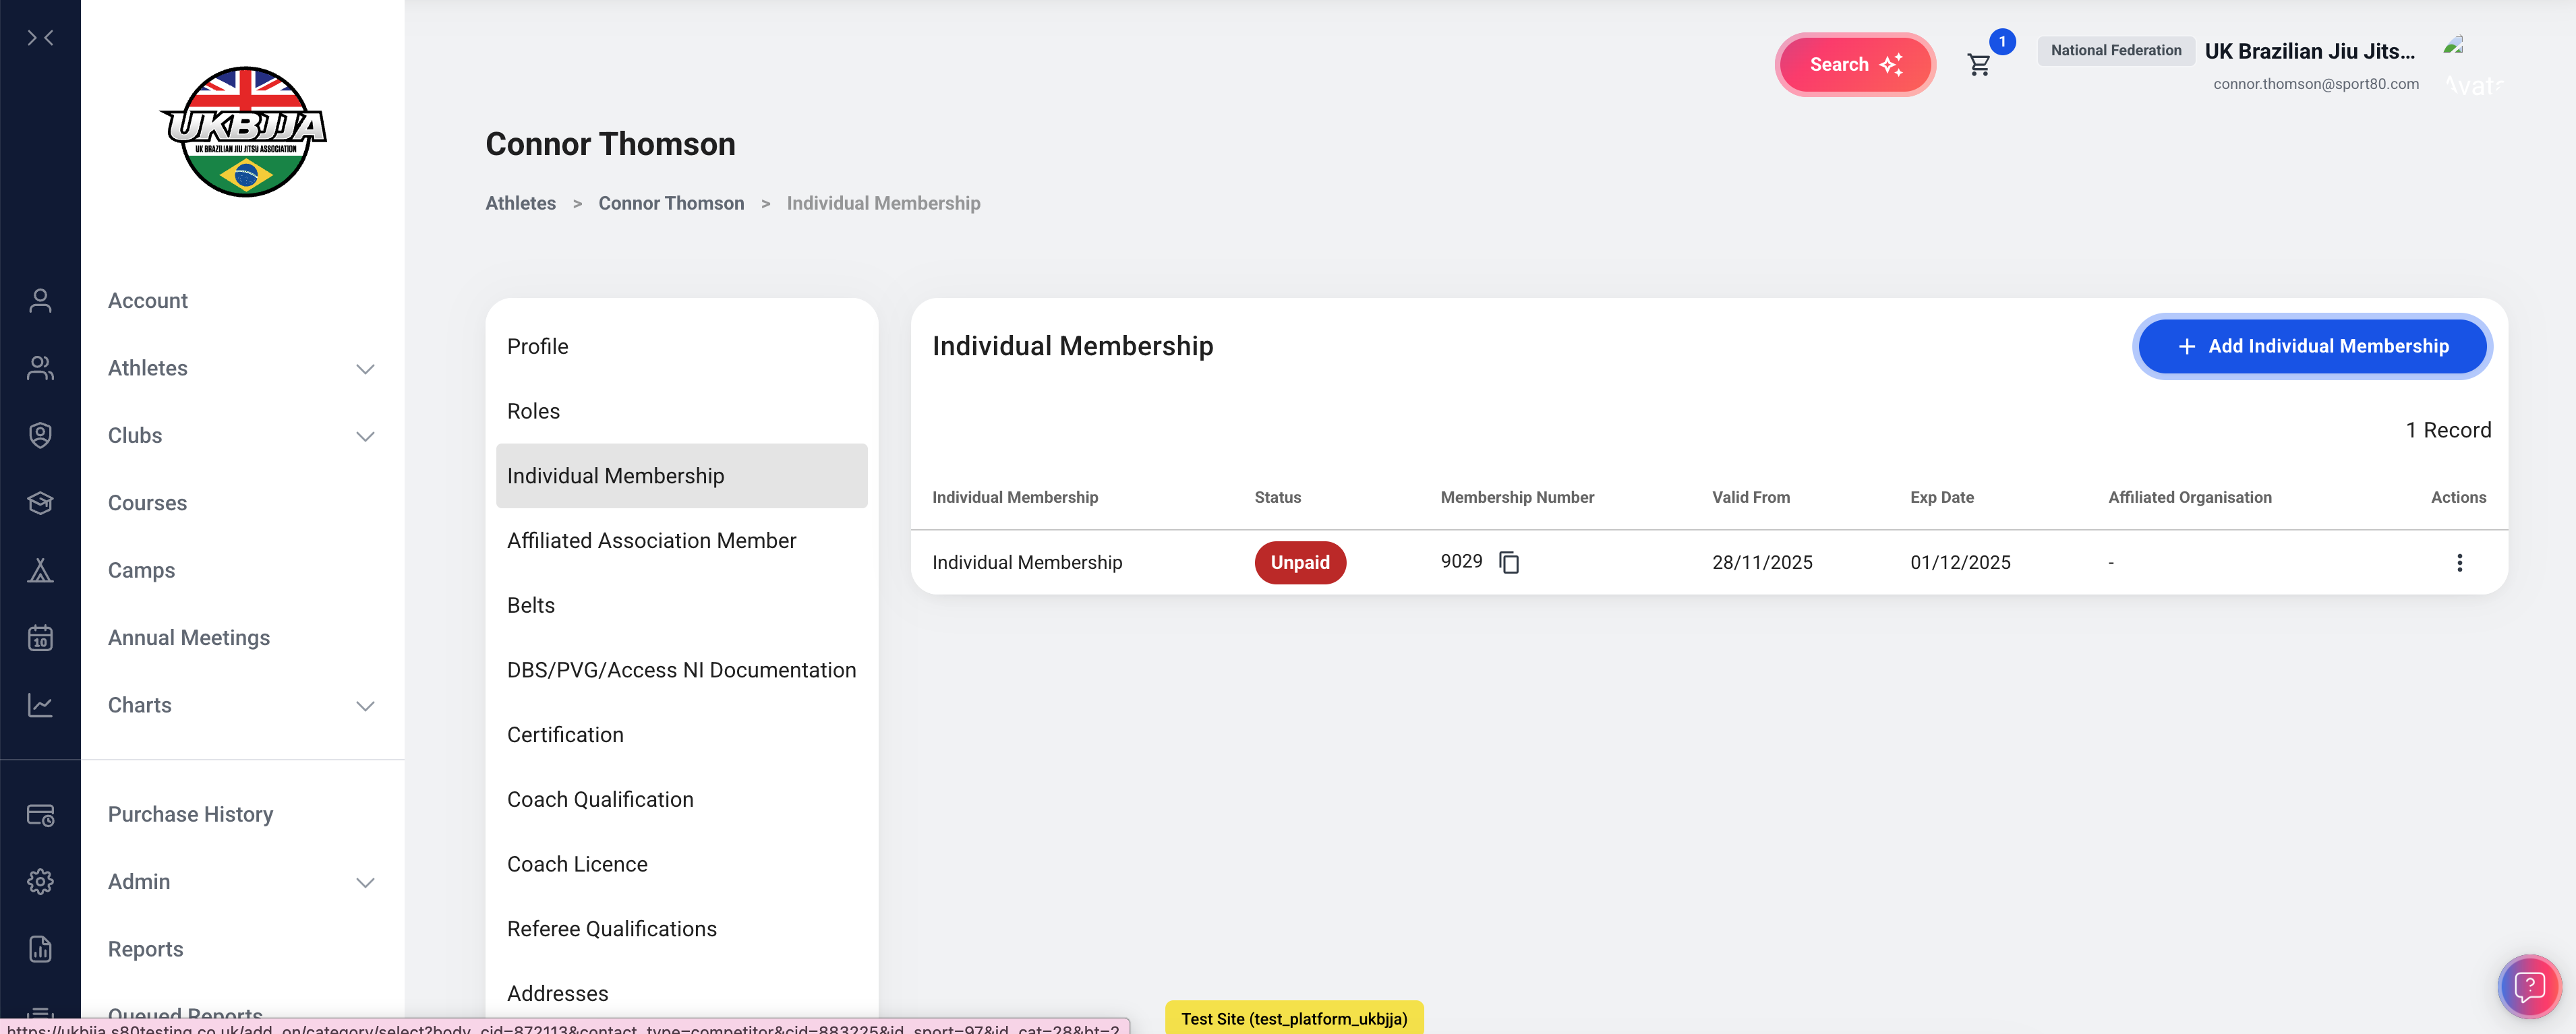The width and height of the screenshot is (2576, 1034).
Task: Click the Annual Meetings calendar icon
Action: point(40,638)
